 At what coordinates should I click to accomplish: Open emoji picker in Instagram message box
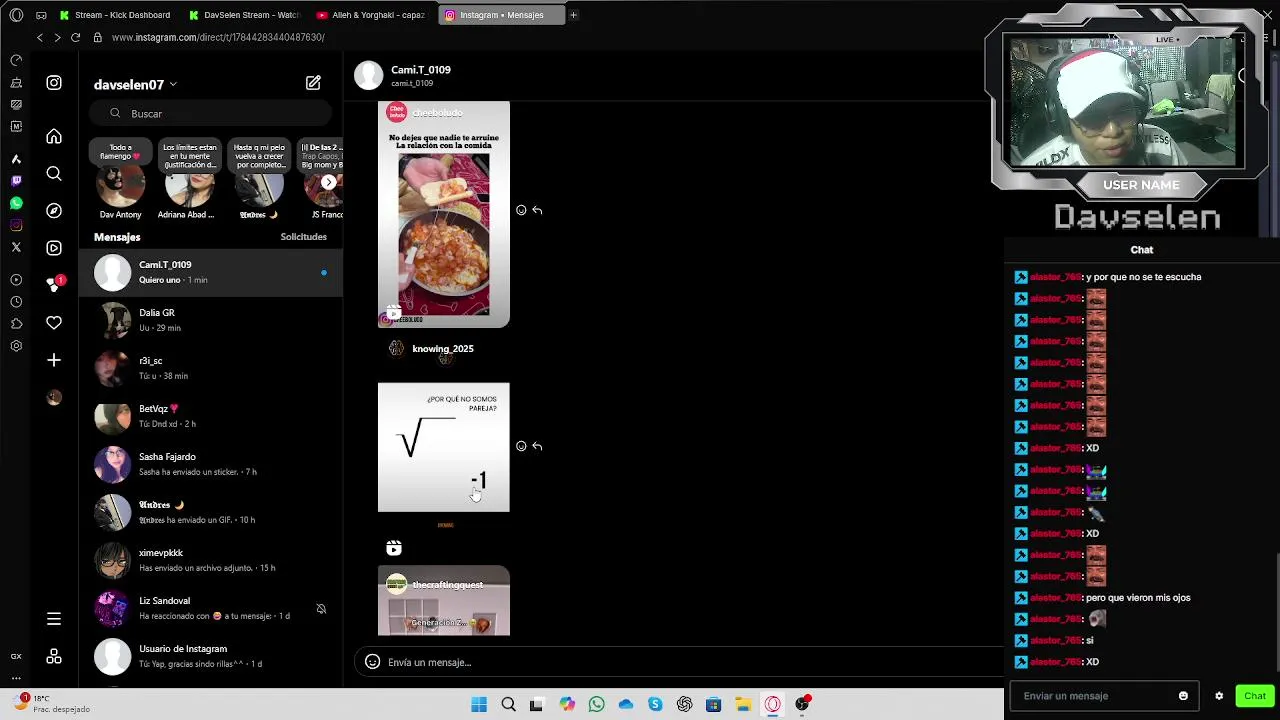tap(372, 662)
